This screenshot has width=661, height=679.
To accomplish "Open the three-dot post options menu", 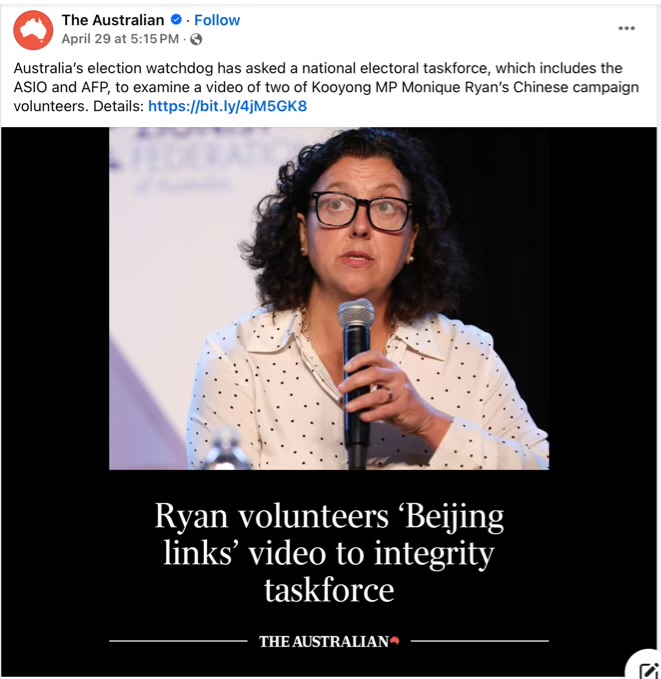I will tap(626, 28).
